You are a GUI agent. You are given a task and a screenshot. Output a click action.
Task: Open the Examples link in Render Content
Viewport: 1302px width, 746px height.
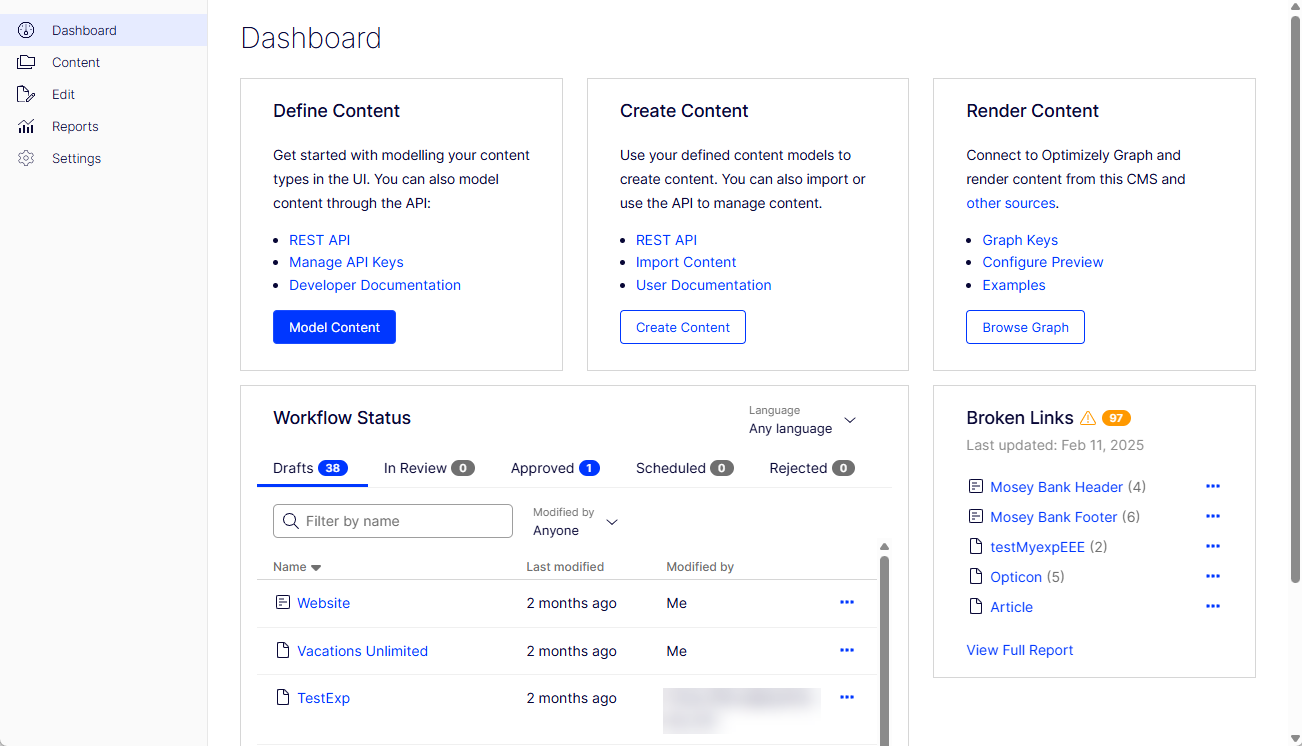point(1014,285)
